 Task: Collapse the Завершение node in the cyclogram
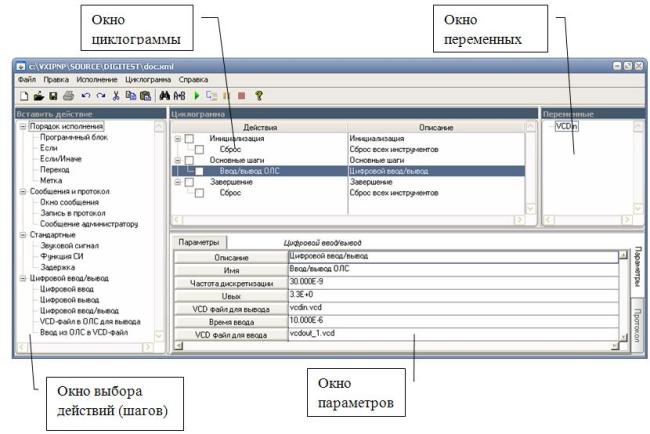178,182
